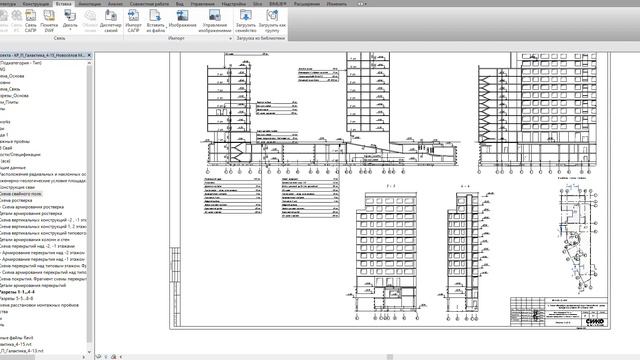Open the Вид (View) ribbon tab
The height and width of the screenshot is (360, 640).
[x=180, y=4]
